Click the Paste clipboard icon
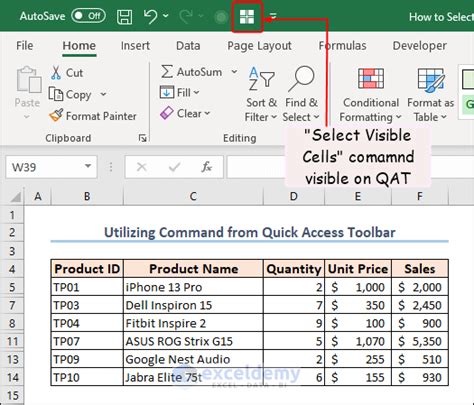 pos(29,79)
